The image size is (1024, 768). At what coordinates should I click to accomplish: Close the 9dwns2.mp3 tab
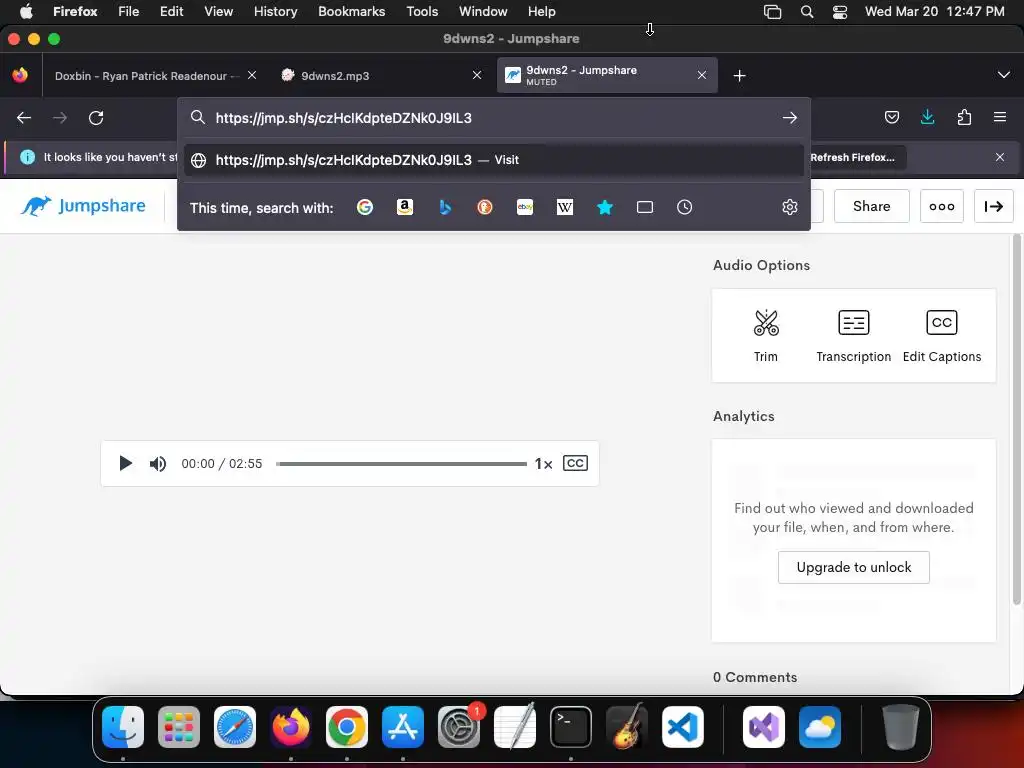(477, 76)
